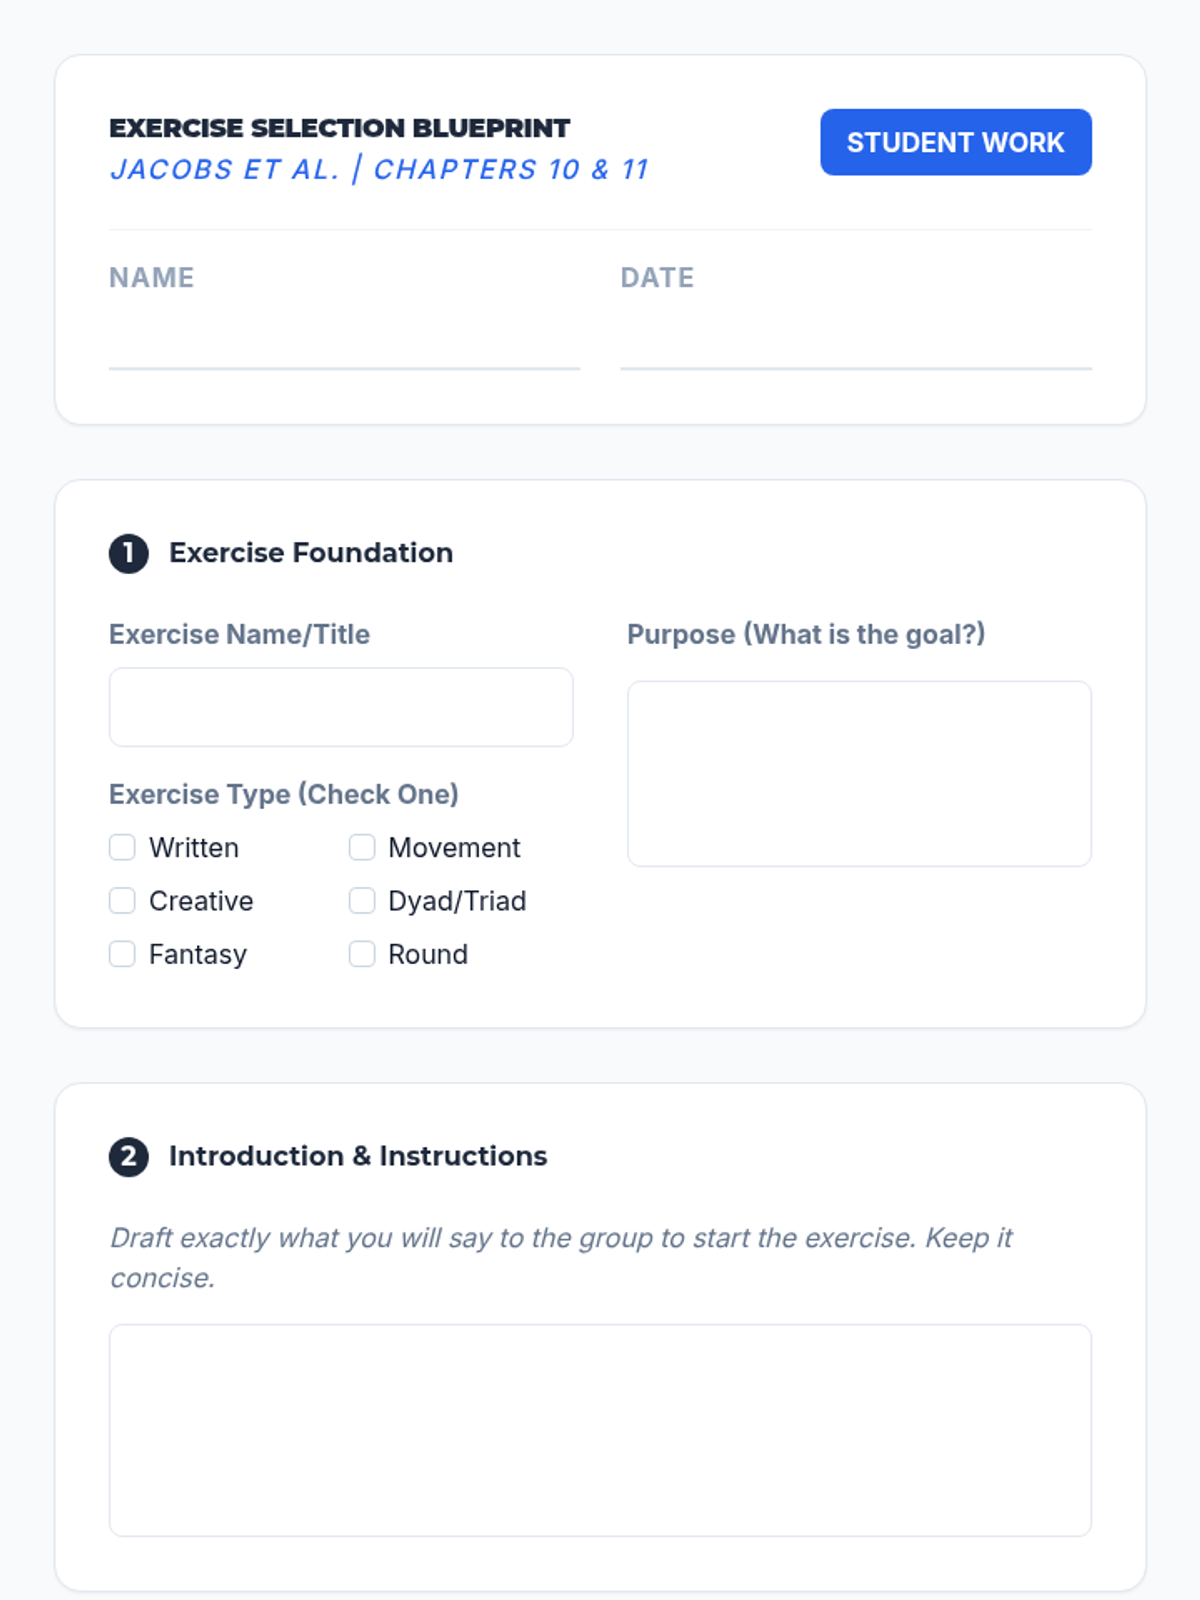Click the step 1 number badge

[128, 553]
